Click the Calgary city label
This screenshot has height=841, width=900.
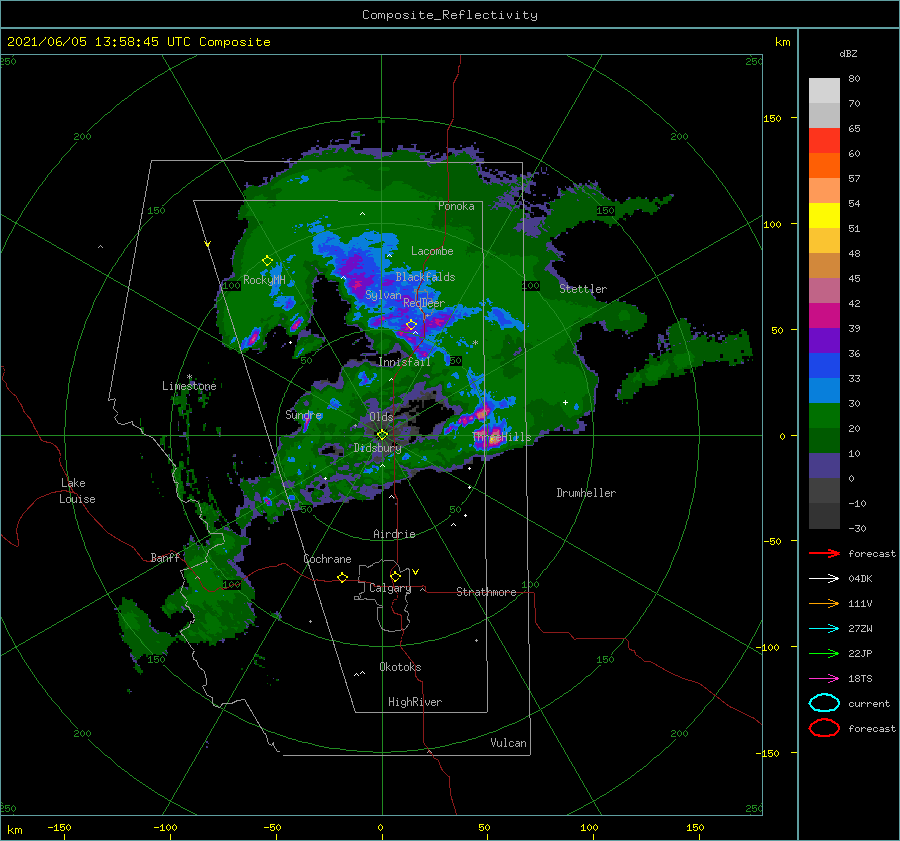tap(390, 588)
